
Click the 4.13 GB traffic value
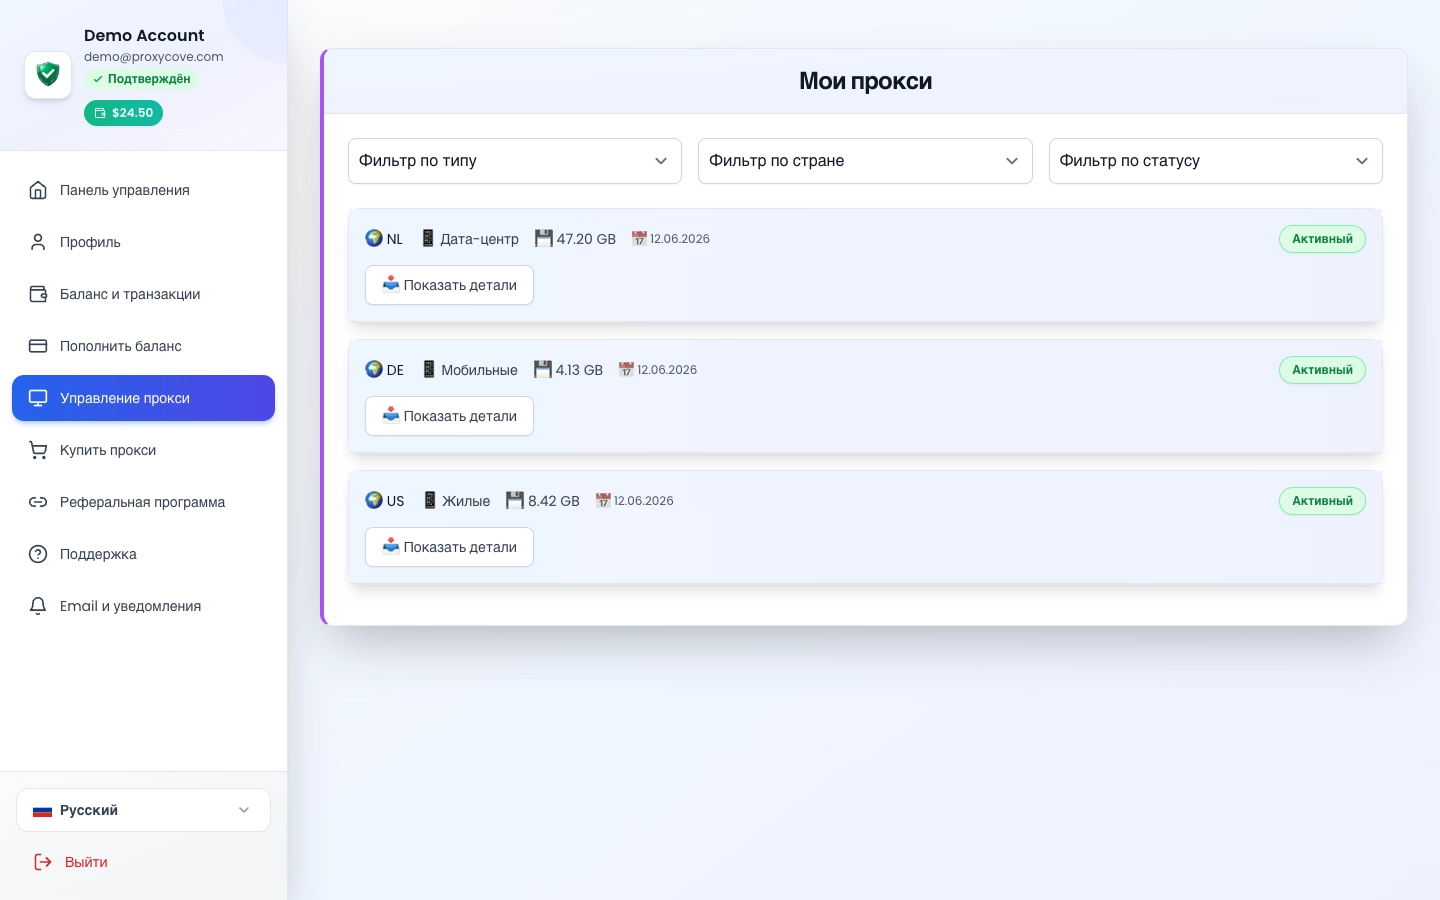click(579, 370)
